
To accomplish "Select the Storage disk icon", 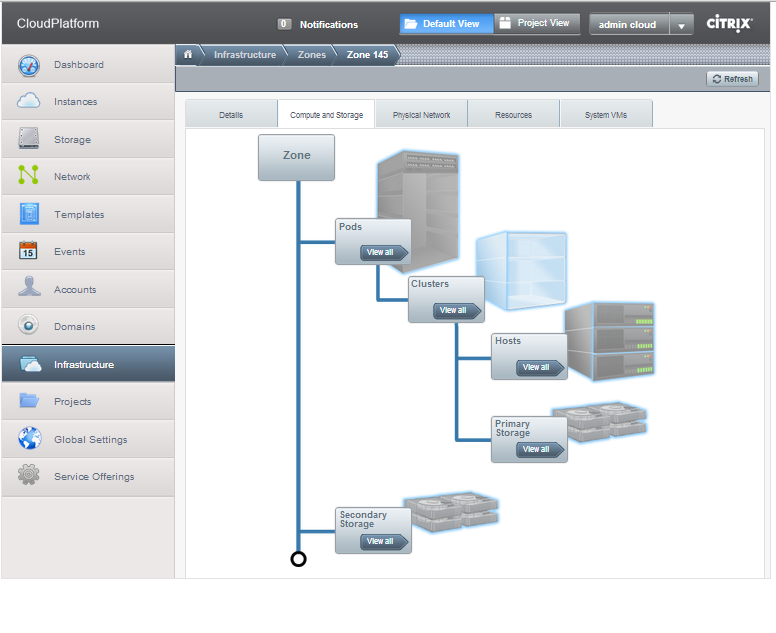I will (x=29, y=140).
